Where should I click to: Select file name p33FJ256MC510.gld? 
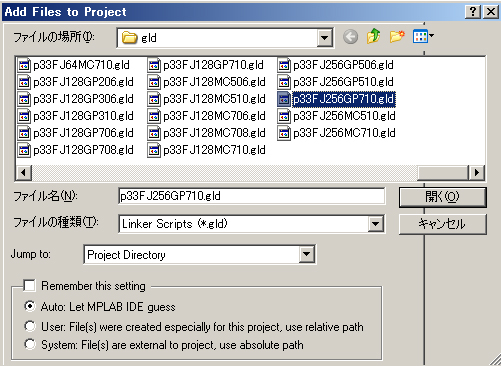(344, 116)
